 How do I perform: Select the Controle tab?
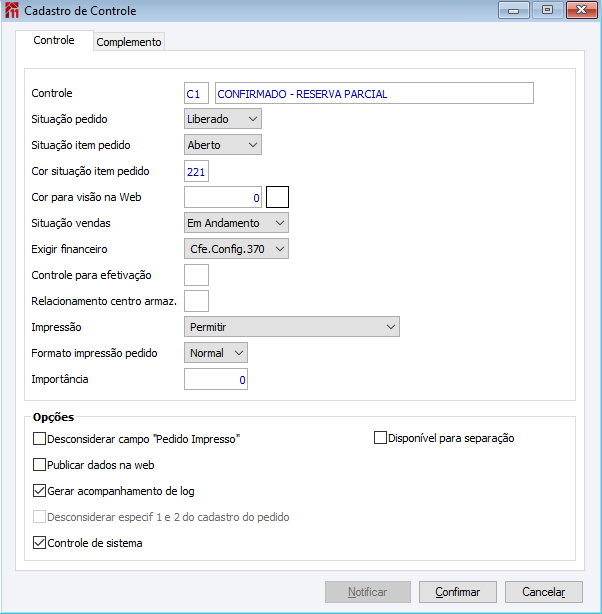pos(54,40)
